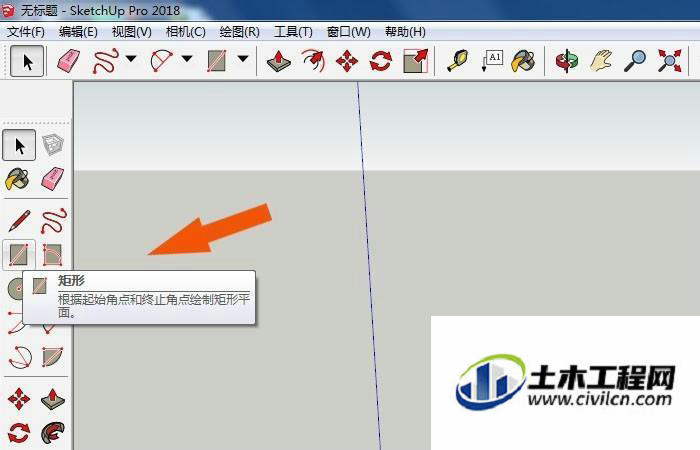
Task: Select the Pie arc tool in left palette
Action: [53, 357]
